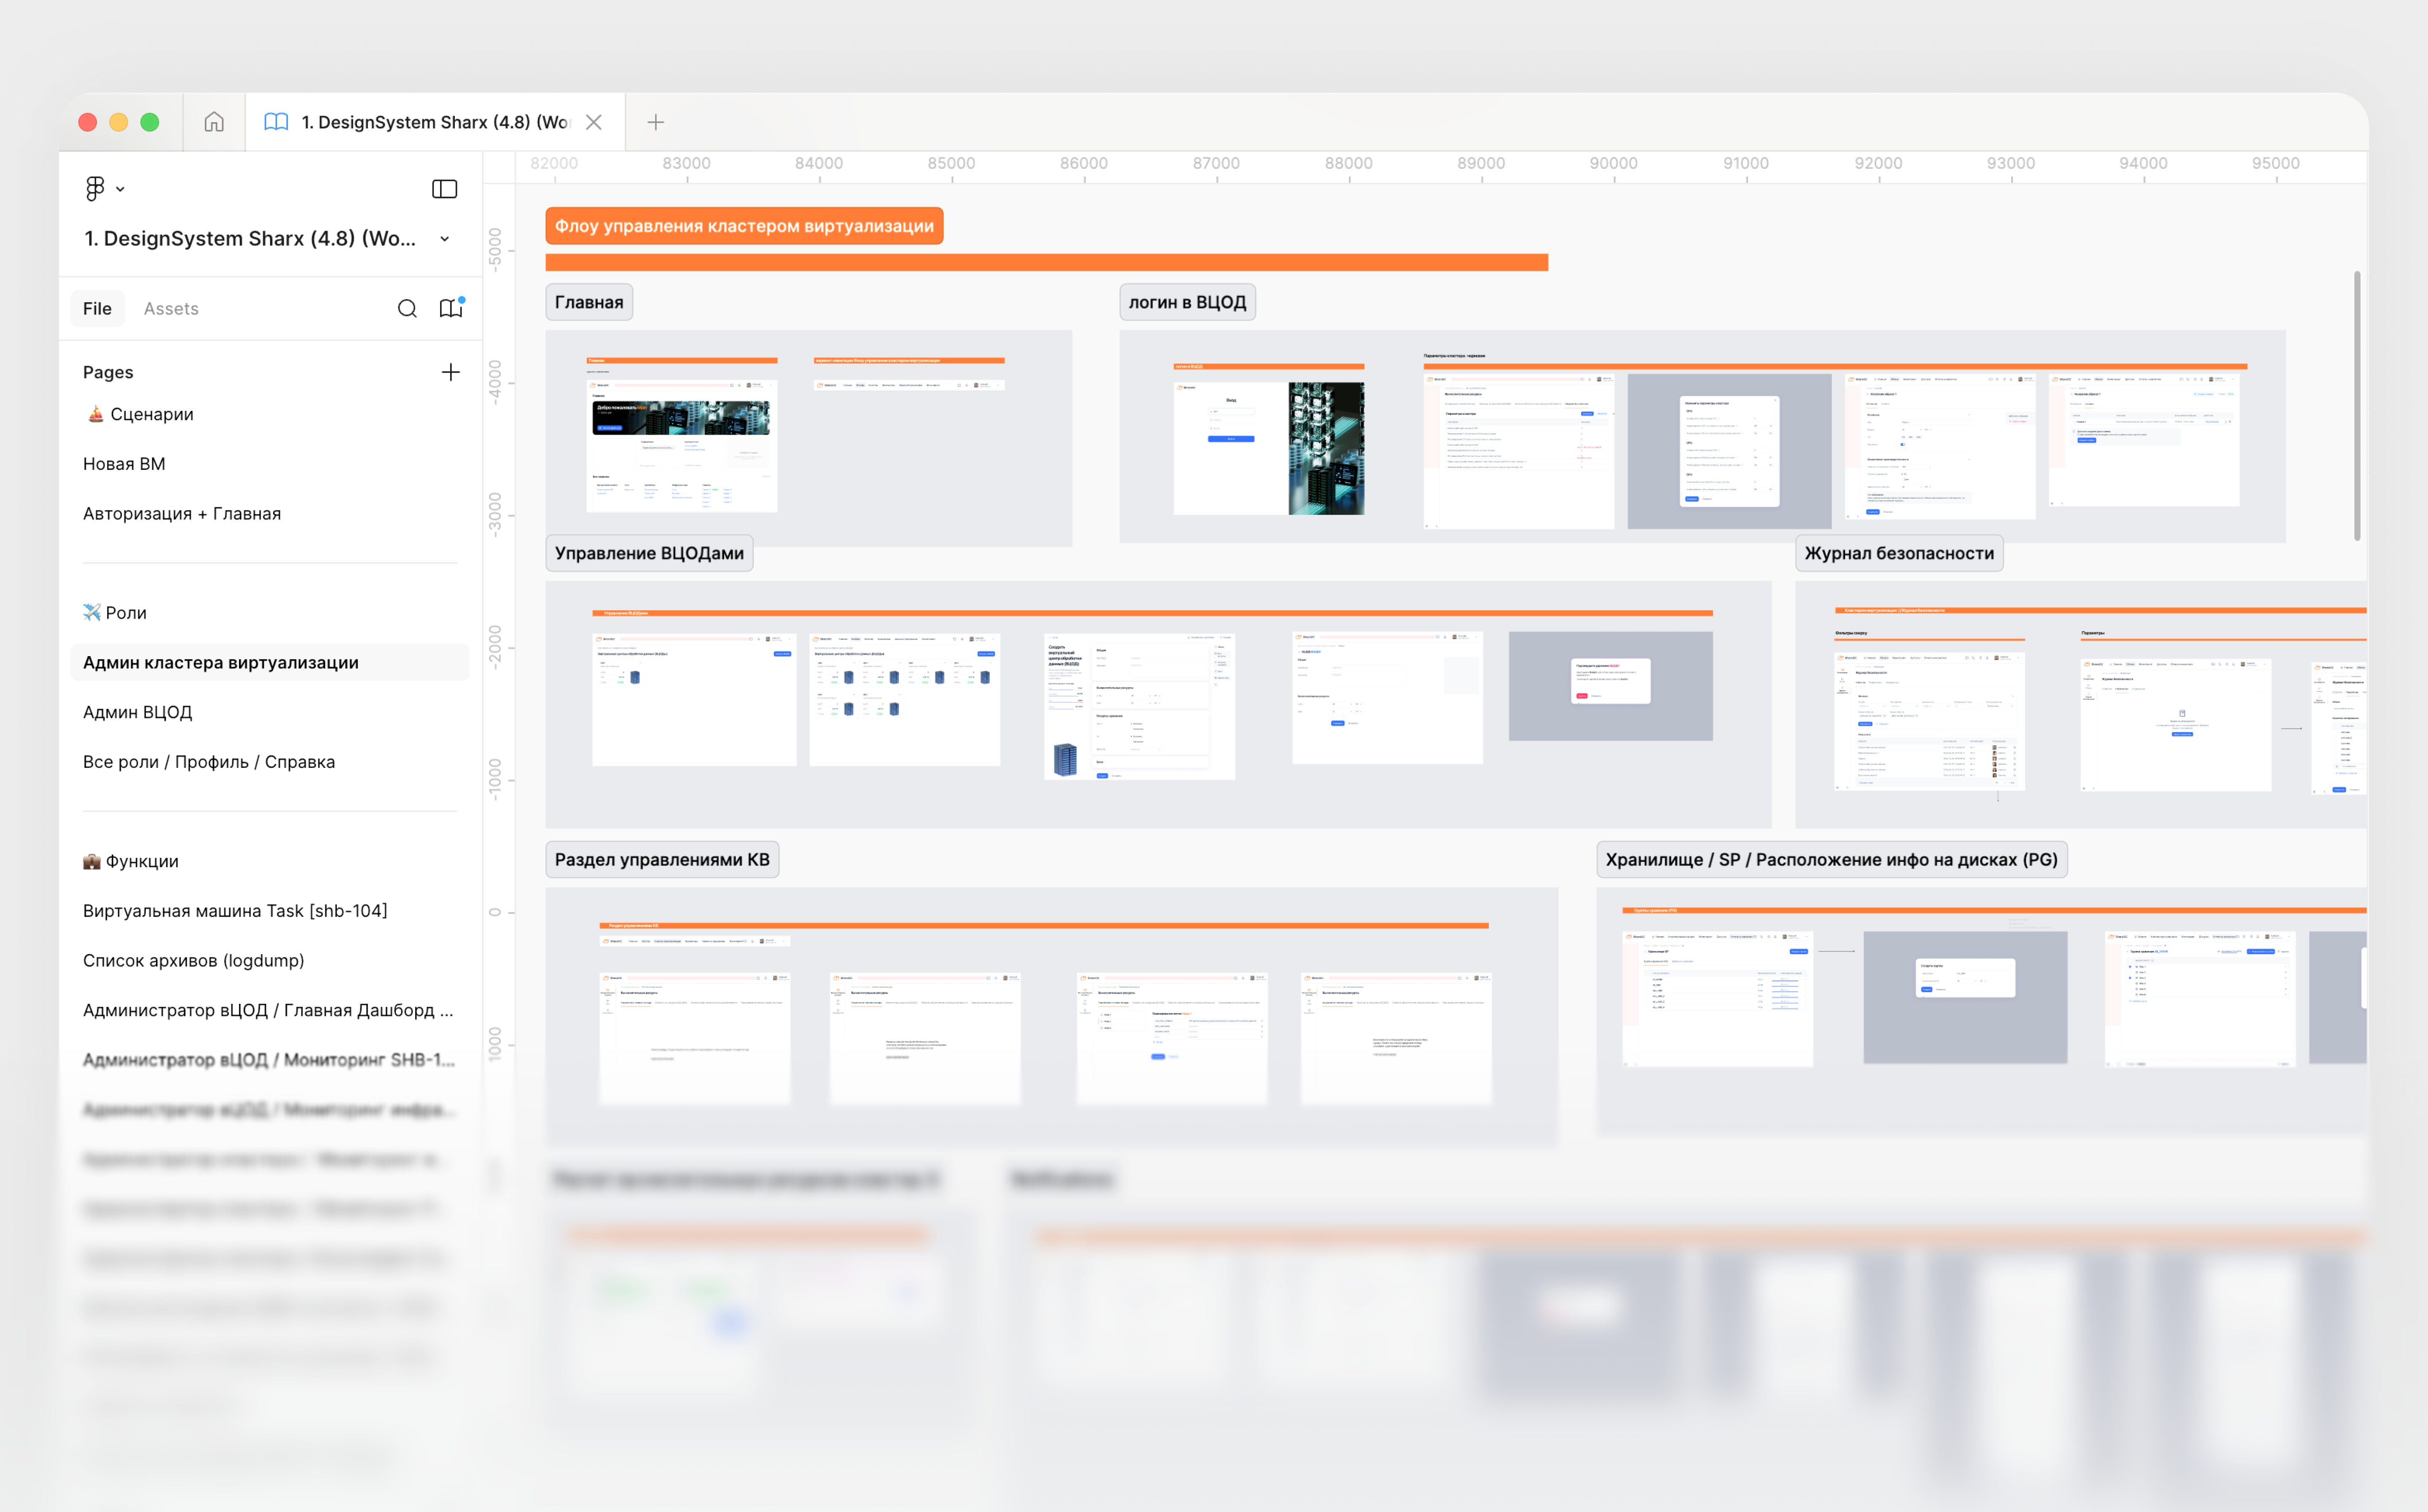Select the Авторизация + Главная page
Viewport: 2428px width, 1512px height.
[182, 513]
